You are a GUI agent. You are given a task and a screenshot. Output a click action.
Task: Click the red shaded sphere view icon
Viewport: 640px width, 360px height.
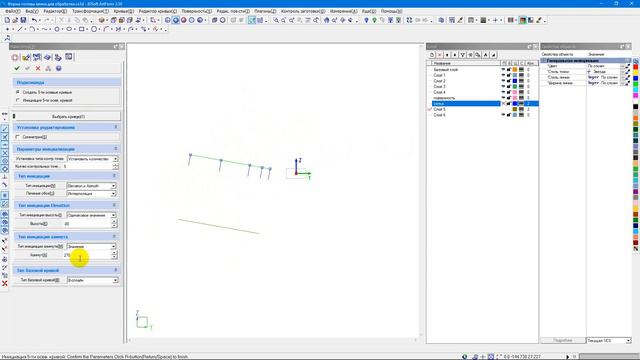(x=184, y=20)
